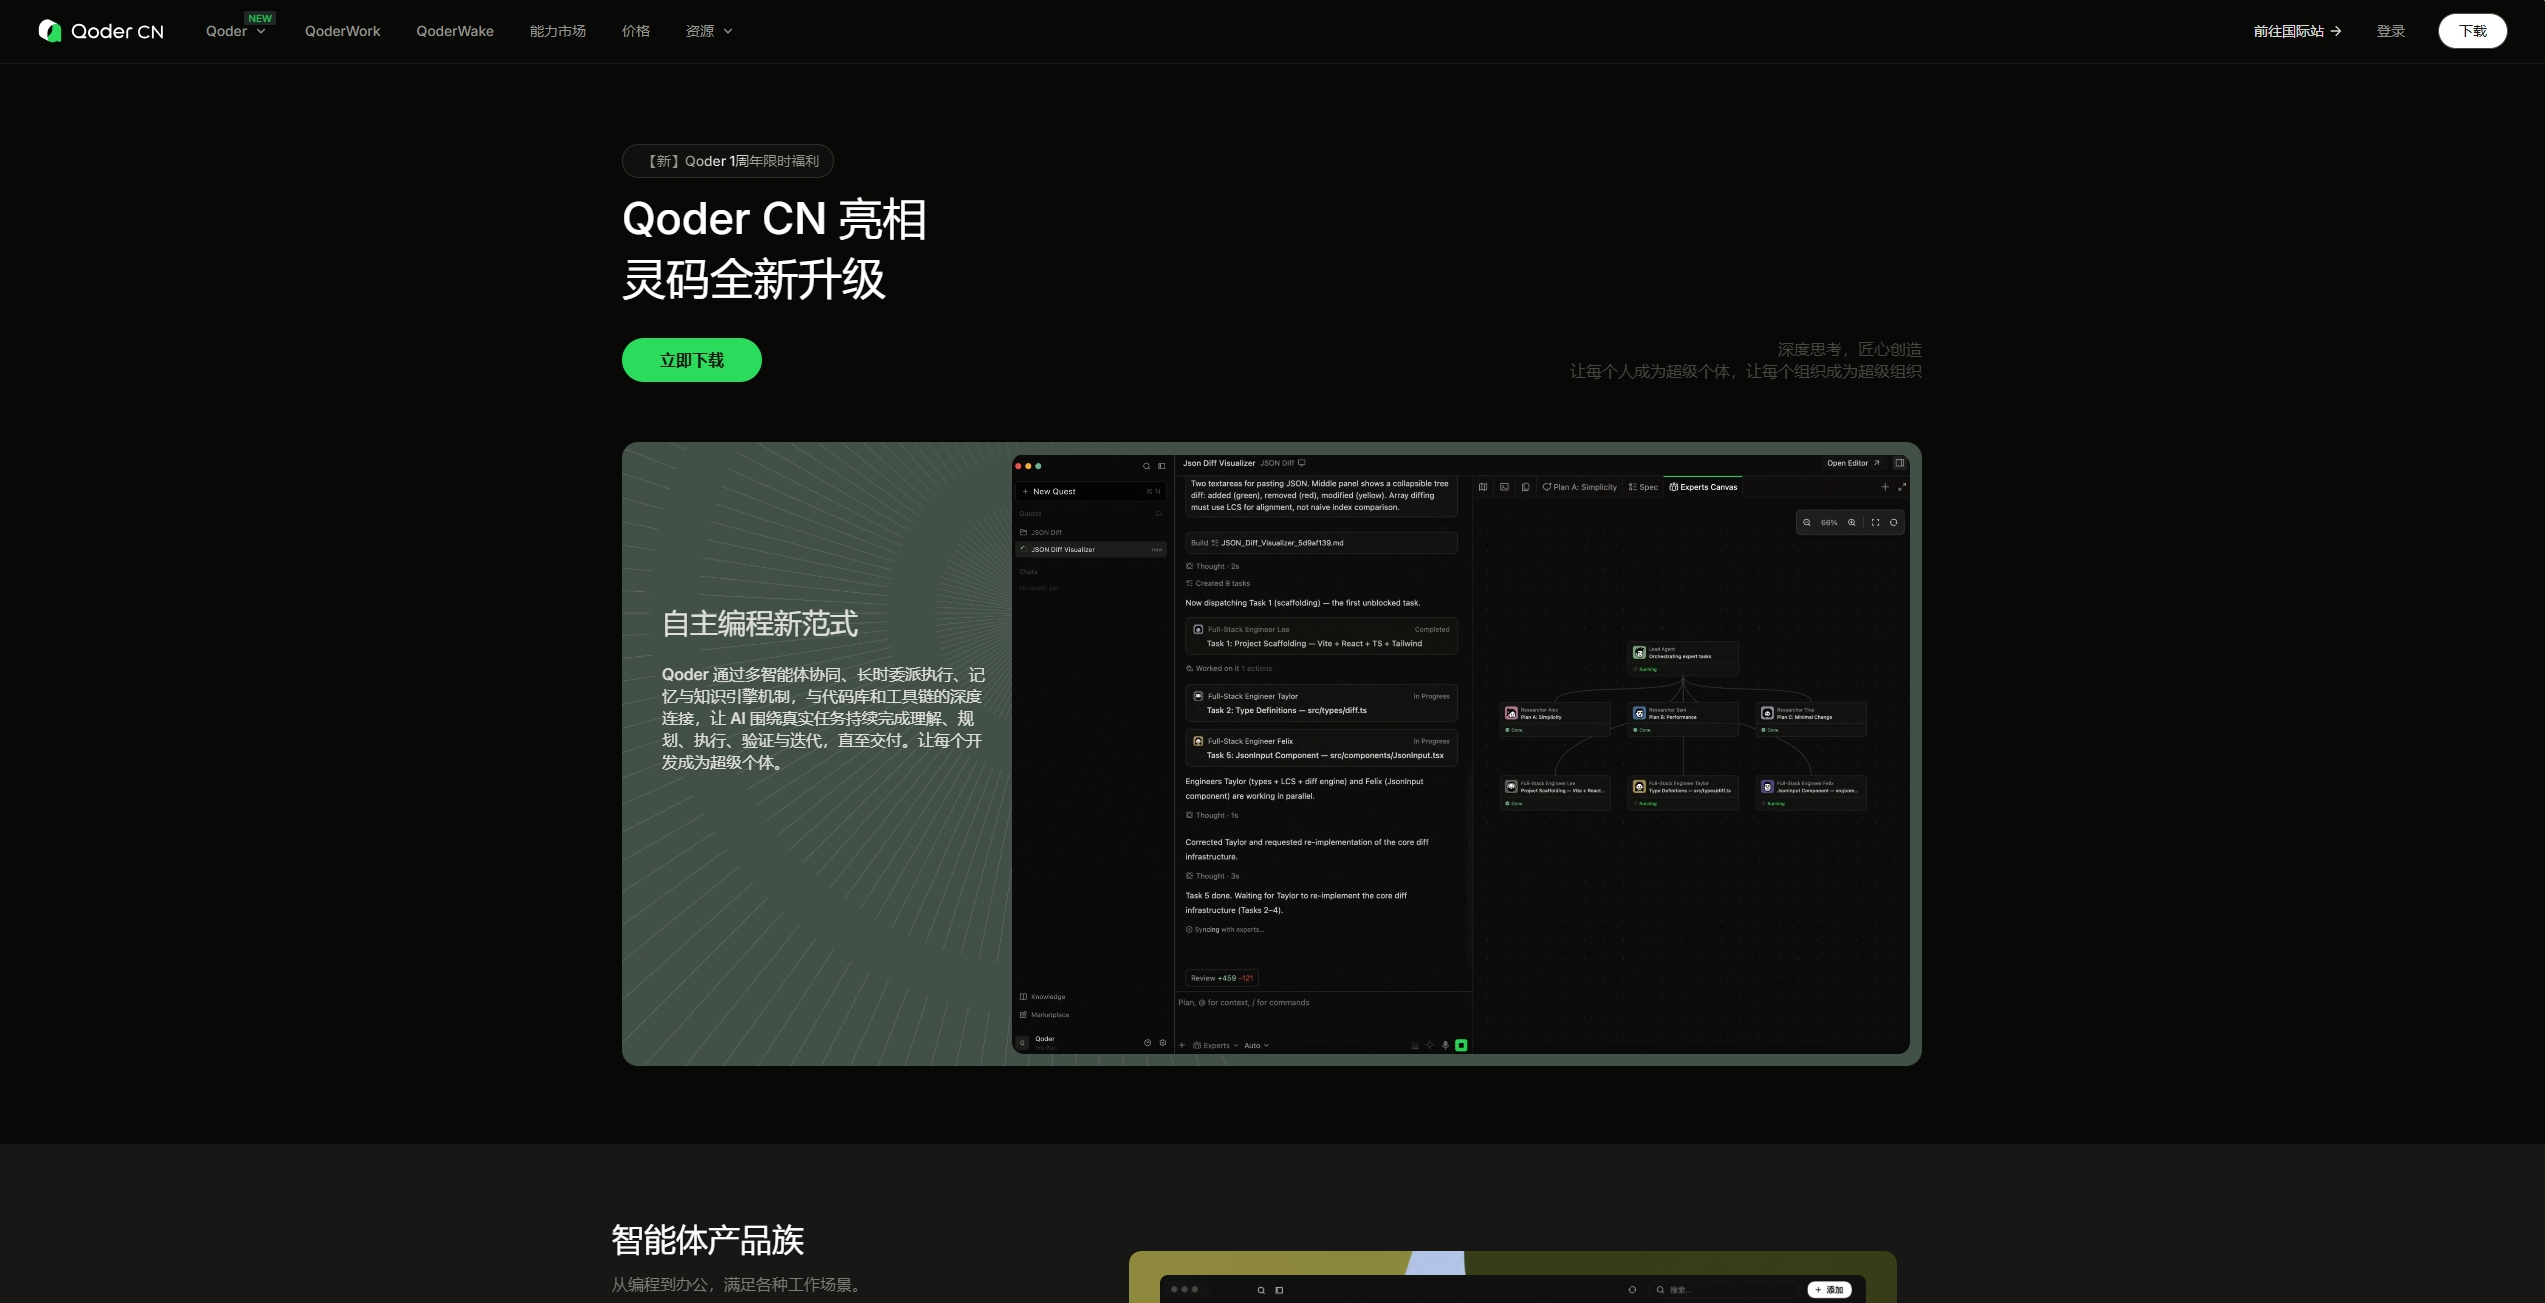Image resolution: width=2545 pixels, height=1303 pixels.
Task: Click the Review +459 -121 button
Action: point(1221,978)
